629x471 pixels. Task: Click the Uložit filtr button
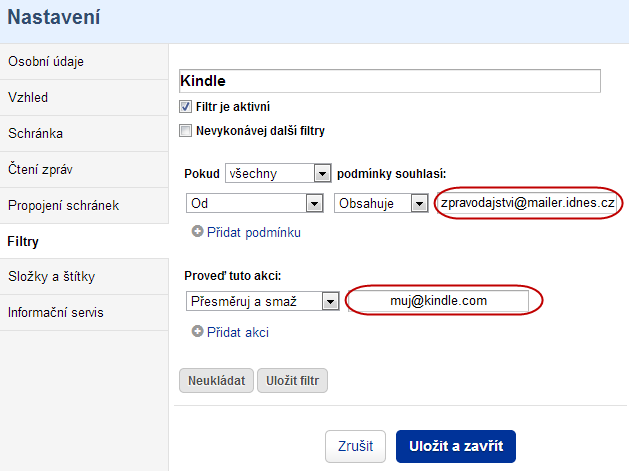[292, 380]
